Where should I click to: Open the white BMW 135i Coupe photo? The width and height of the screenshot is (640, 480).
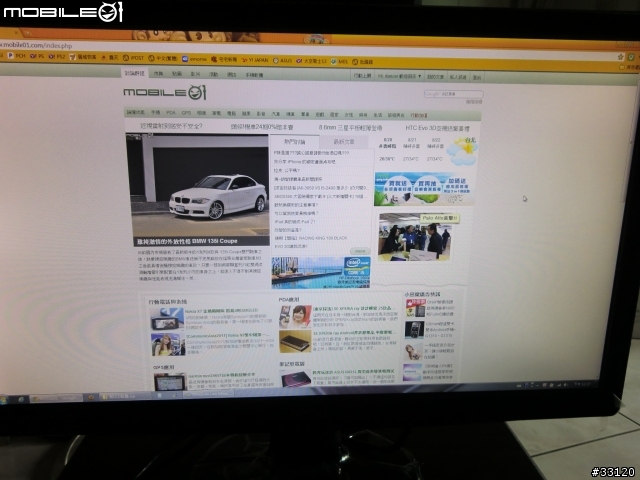197,184
